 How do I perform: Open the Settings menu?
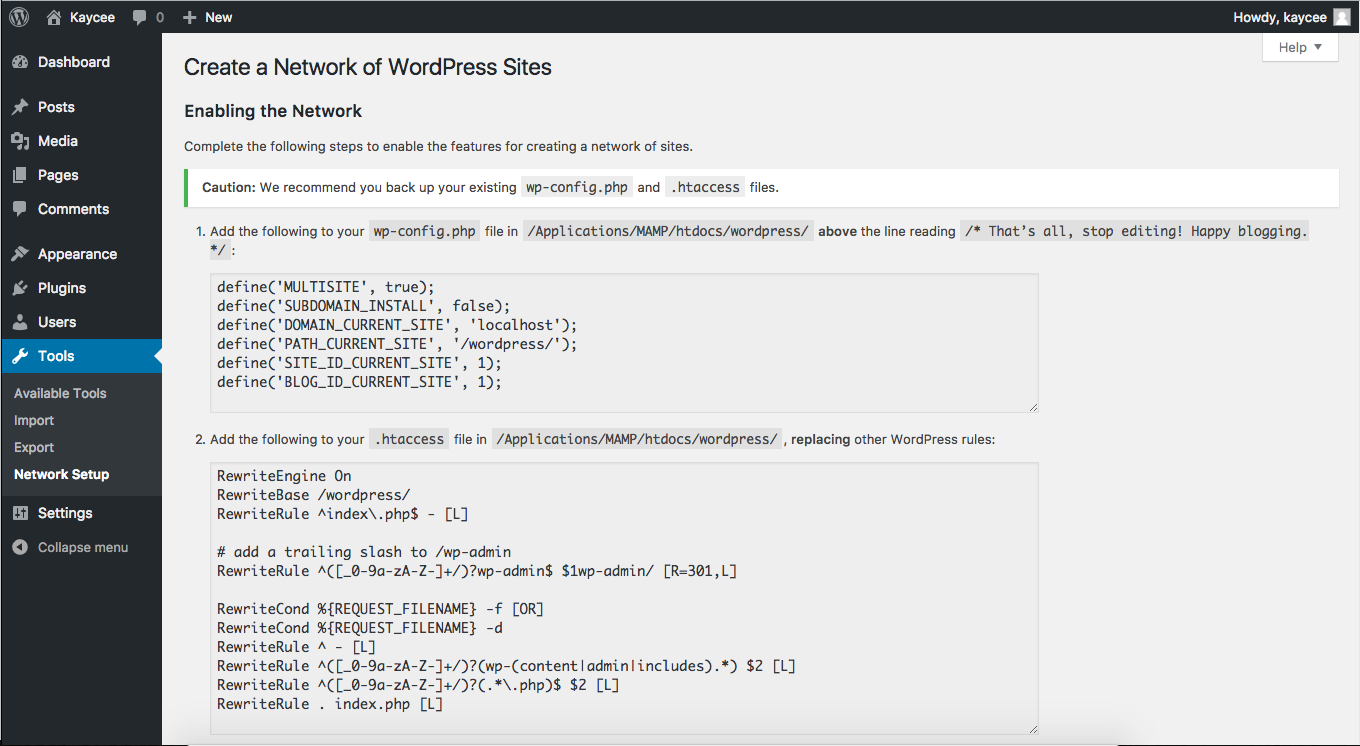click(x=65, y=513)
